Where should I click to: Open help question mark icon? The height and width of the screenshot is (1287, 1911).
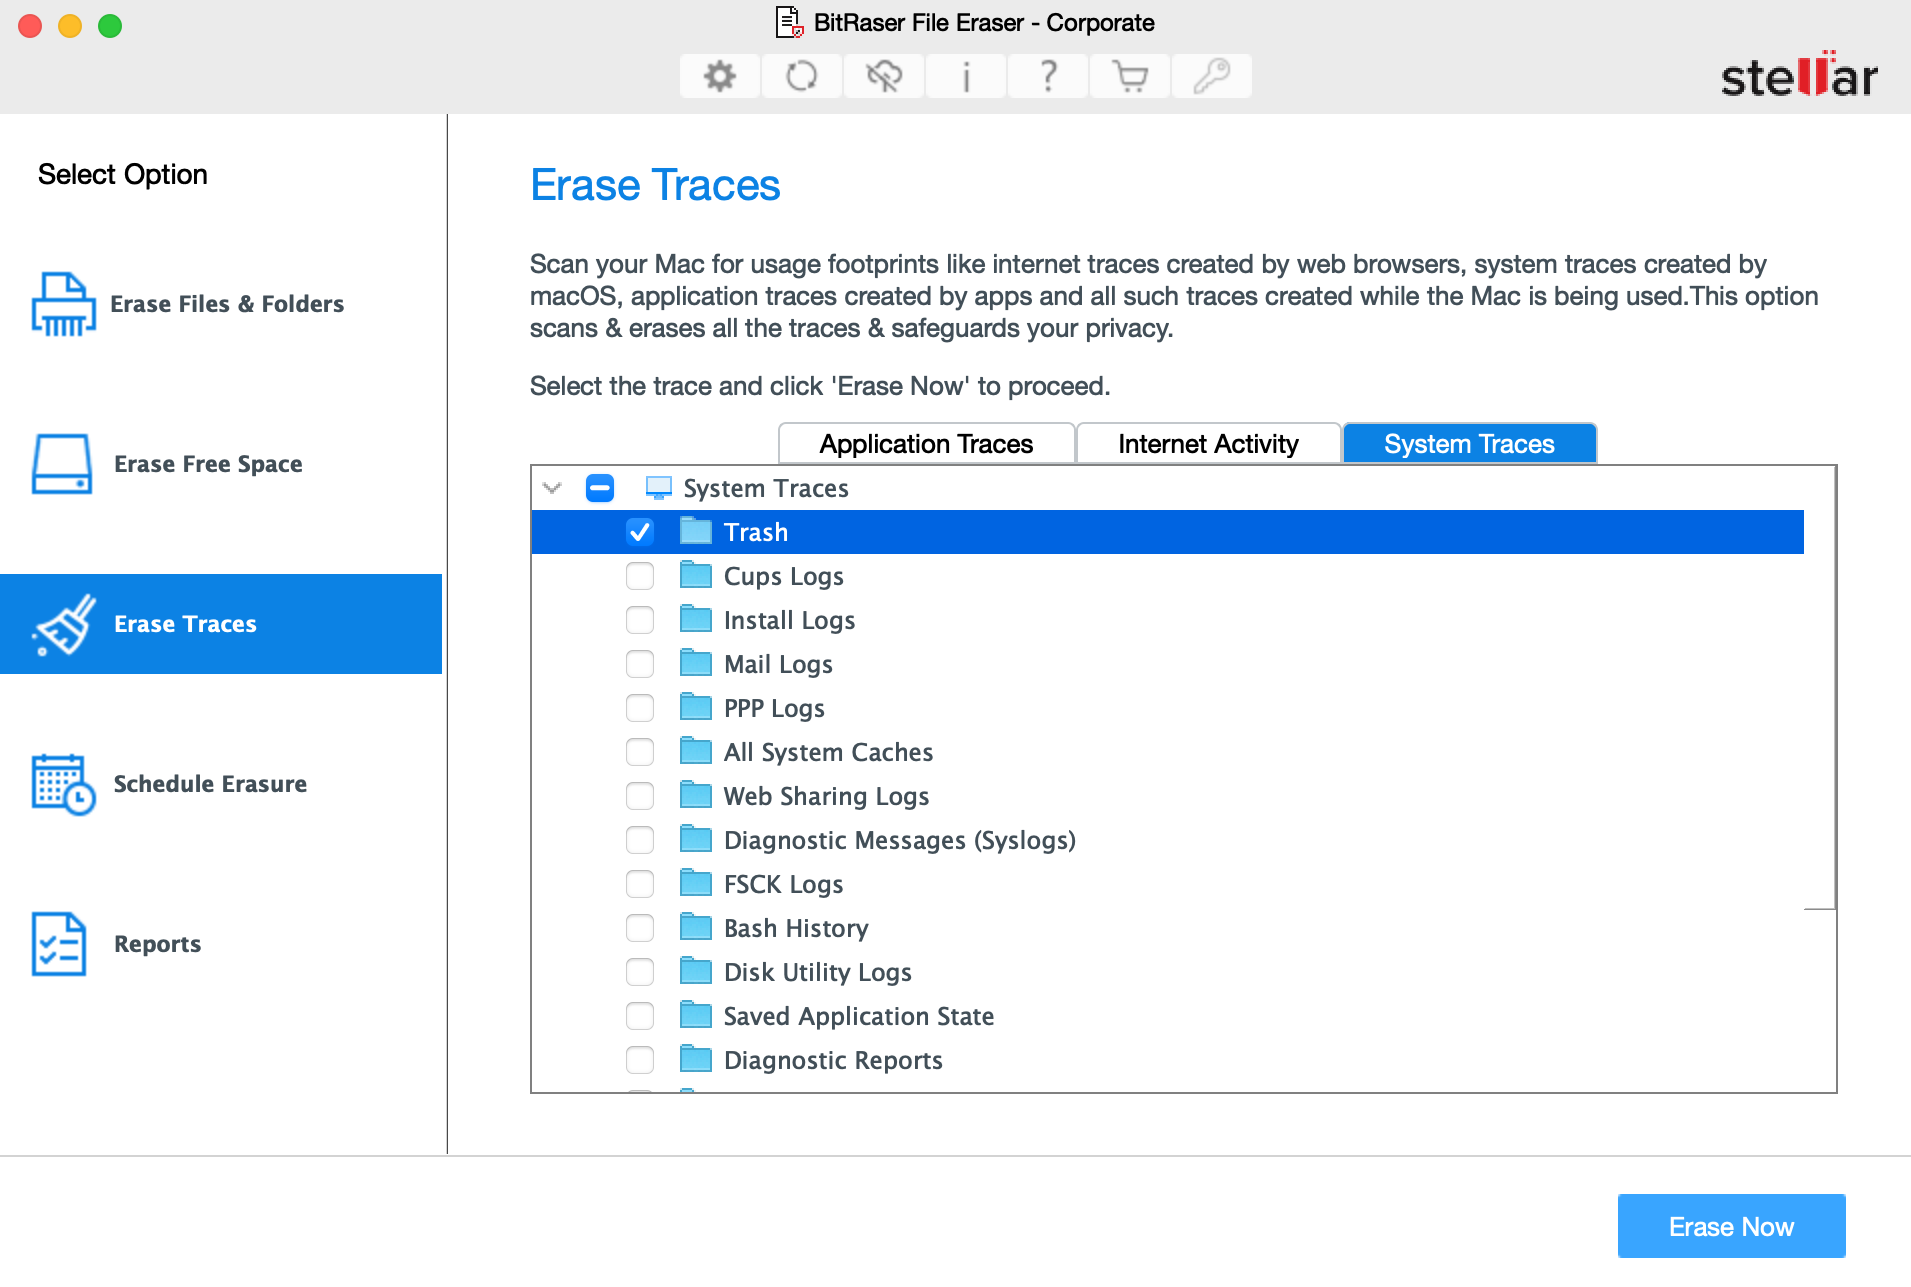click(x=1048, y=76)
